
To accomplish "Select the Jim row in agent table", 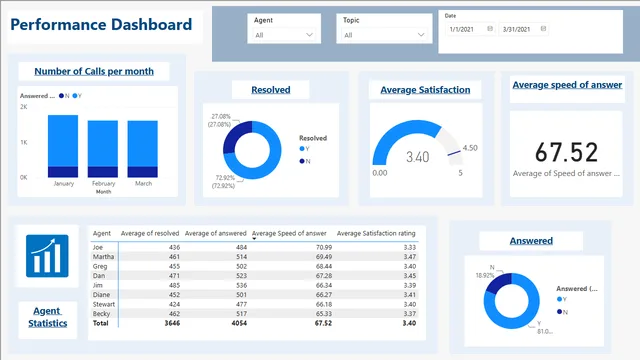I will (x=254, y=285).
